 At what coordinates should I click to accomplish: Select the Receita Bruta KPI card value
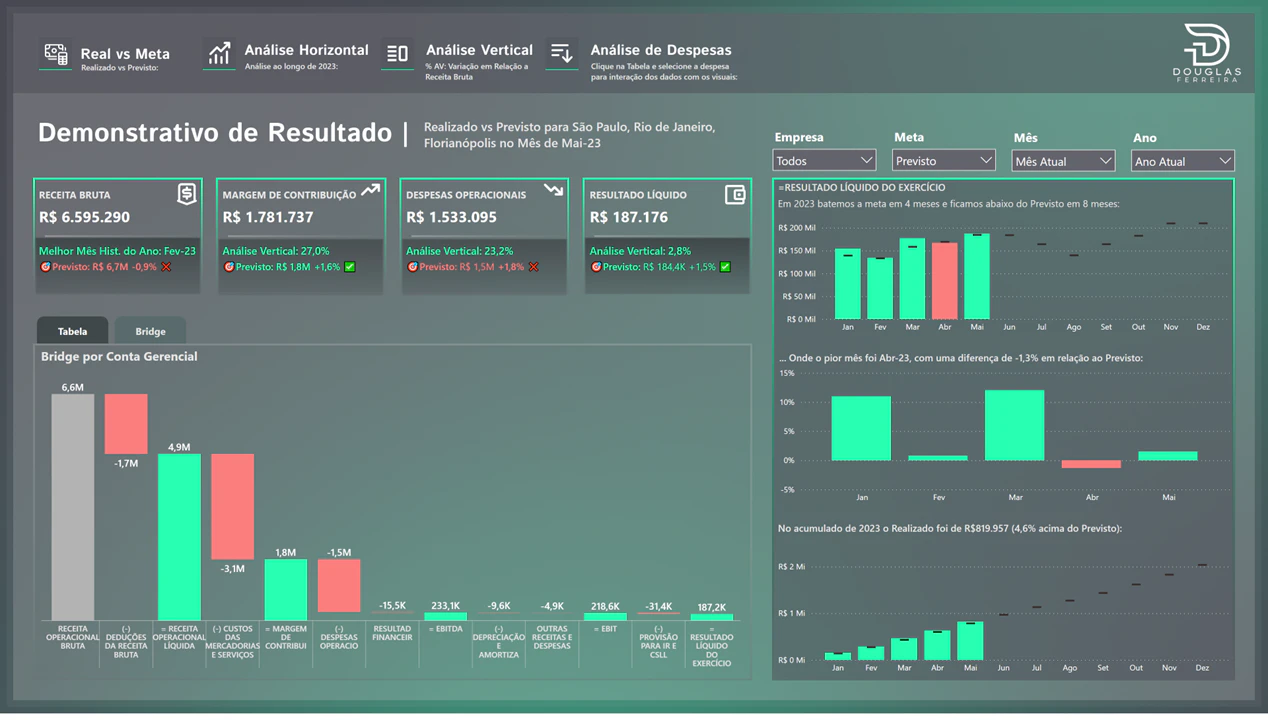[84, 217]
